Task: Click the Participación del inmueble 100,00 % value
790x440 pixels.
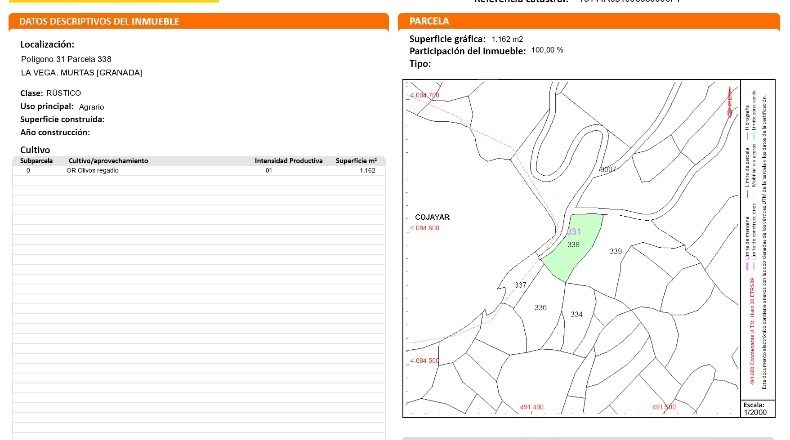Action: pos(547,50)
